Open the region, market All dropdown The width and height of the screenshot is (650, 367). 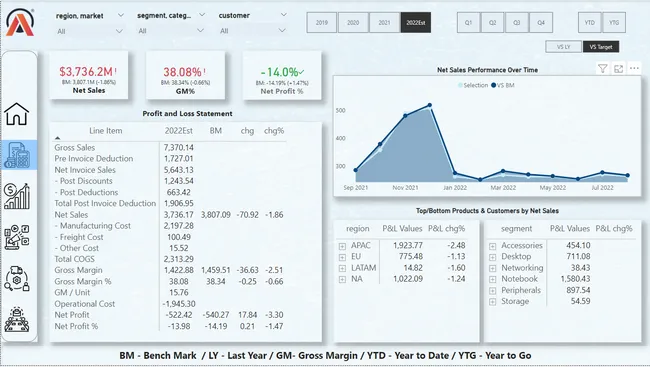click(x=89, y=31)
